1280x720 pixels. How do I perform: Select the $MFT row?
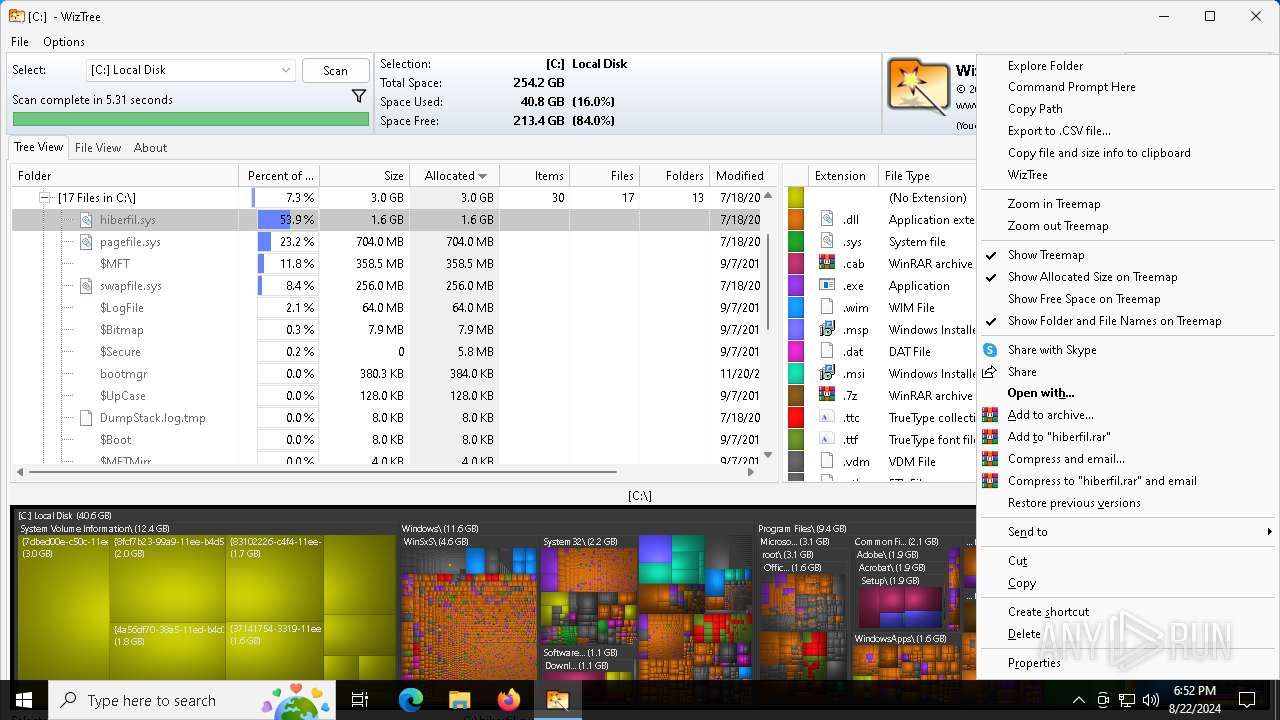click(x=388, y=264)
